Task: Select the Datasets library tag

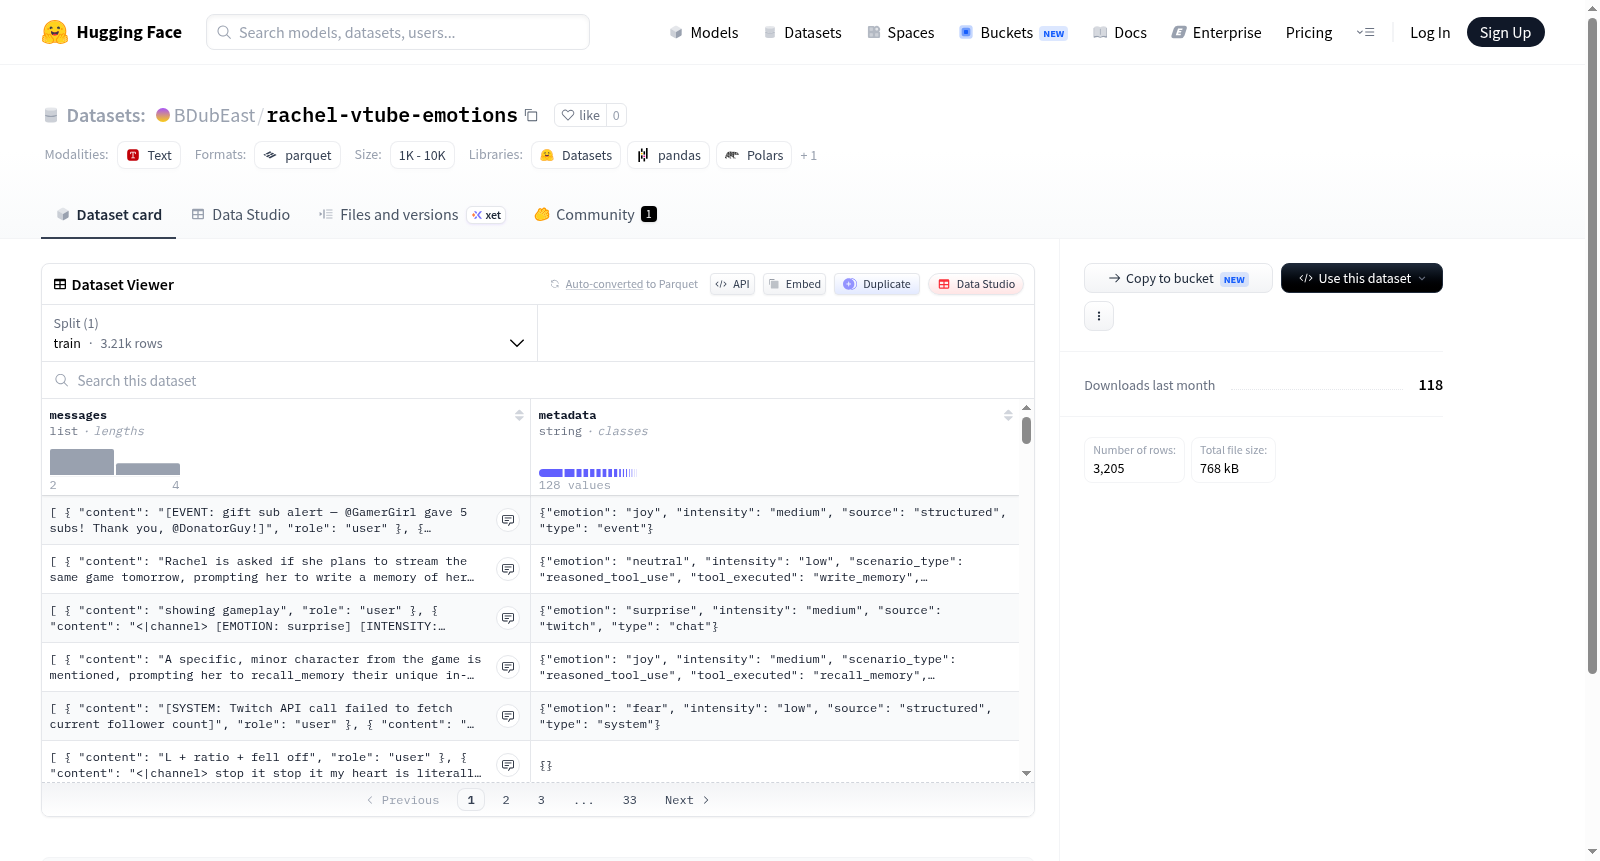Action: 576,155
